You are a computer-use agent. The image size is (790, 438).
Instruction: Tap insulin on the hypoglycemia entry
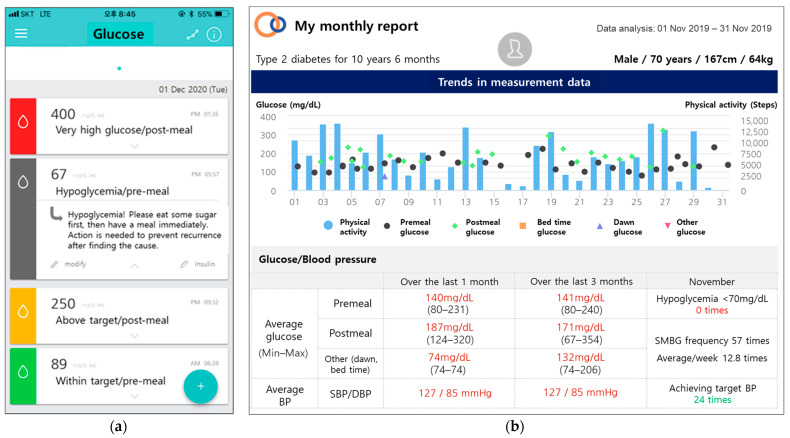click(x=196, y=265)
